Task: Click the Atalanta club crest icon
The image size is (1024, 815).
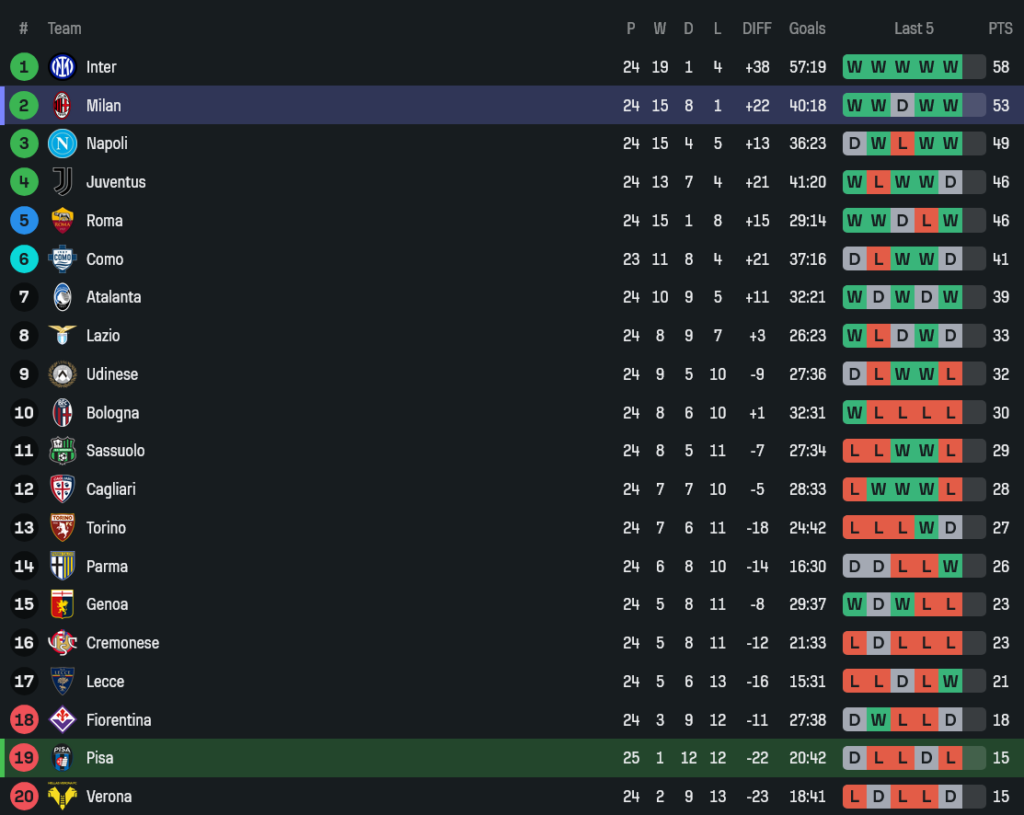Action: click(62, 297)
